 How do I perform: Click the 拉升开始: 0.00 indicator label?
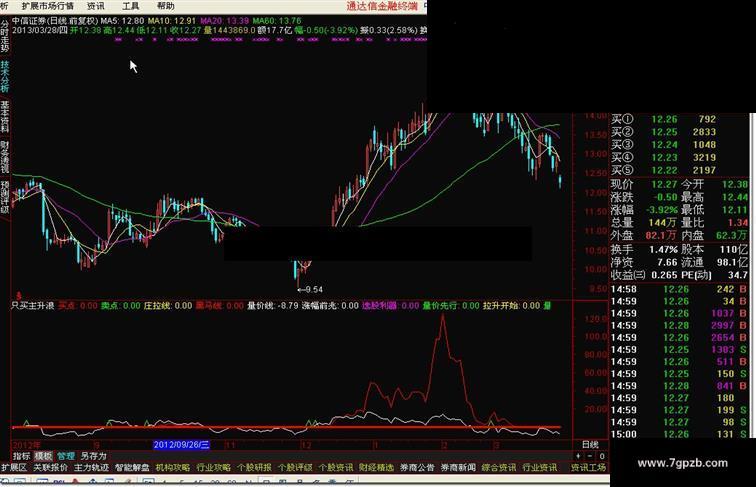pos(511,306)
